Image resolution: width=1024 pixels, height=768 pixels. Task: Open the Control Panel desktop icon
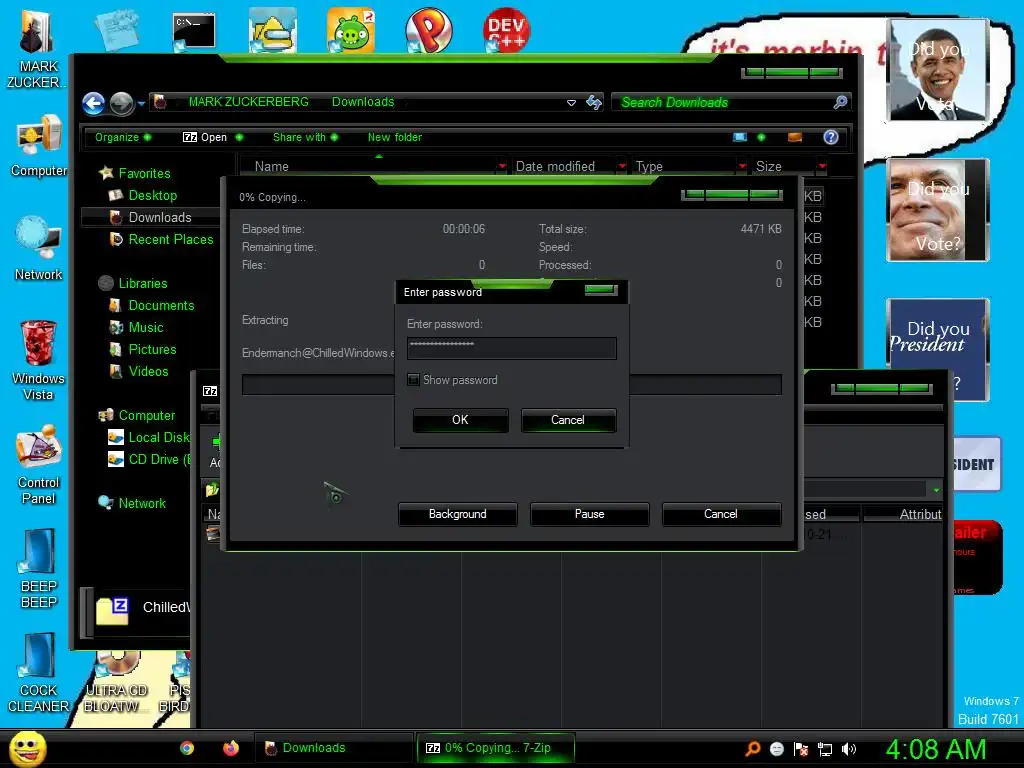(38, 465)
